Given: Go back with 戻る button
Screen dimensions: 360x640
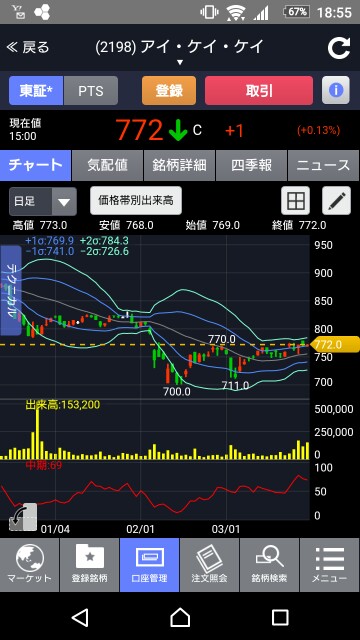Looking at the screenshot, I should [28, 47].
